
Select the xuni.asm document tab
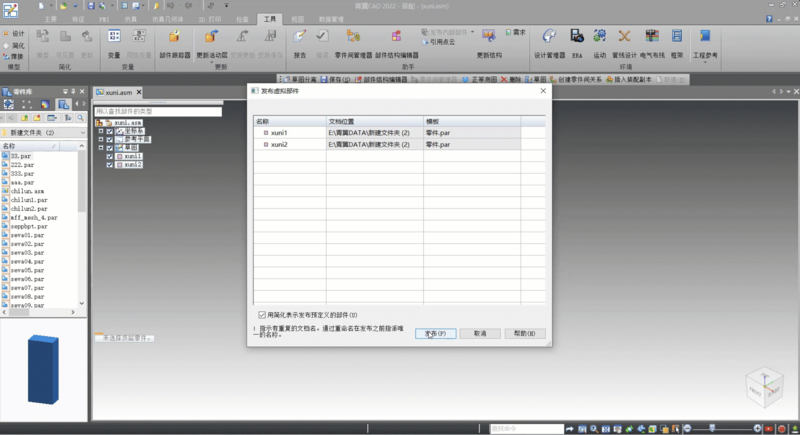[118, 92]
